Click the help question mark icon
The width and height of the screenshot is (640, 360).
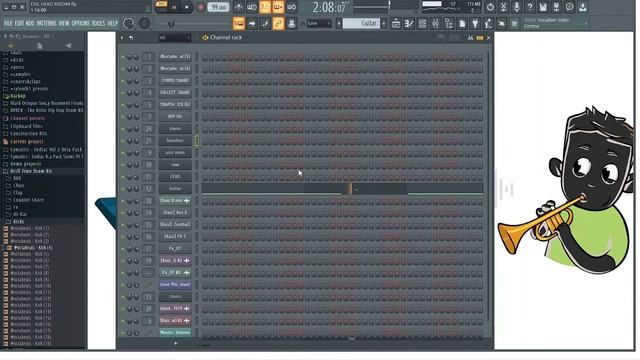(x=529, y=7)
